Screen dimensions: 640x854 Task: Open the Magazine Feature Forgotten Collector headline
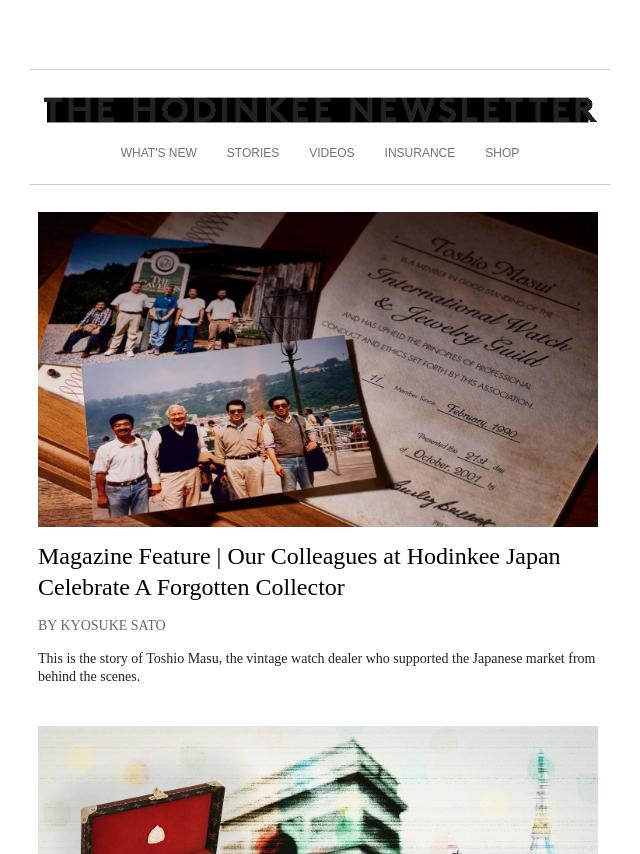pos(299,572)
